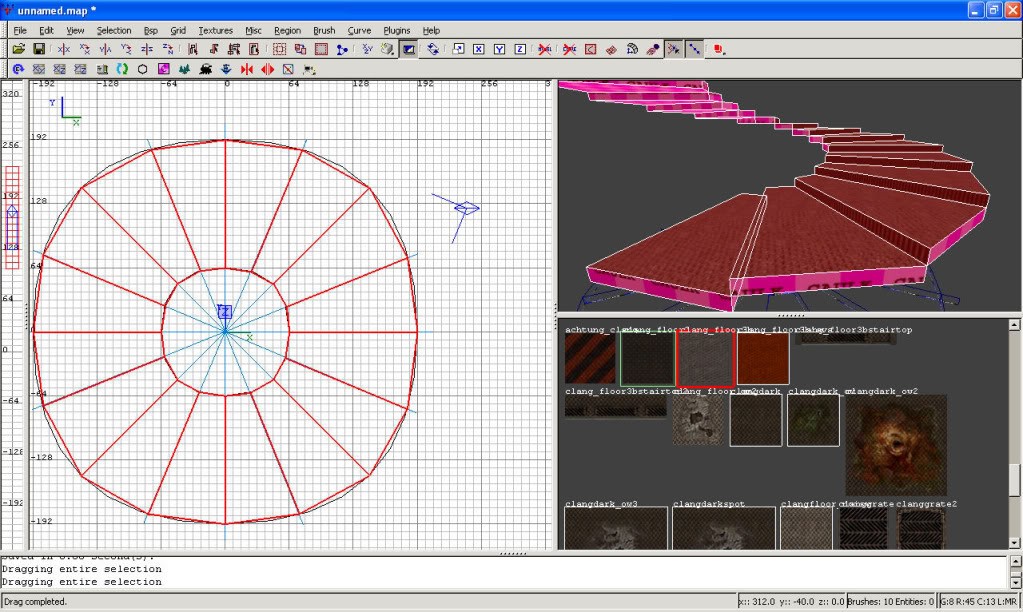Rotate selection around the Z axis
Viewport: 1023px width, 612px height.
tap(168, 49)
